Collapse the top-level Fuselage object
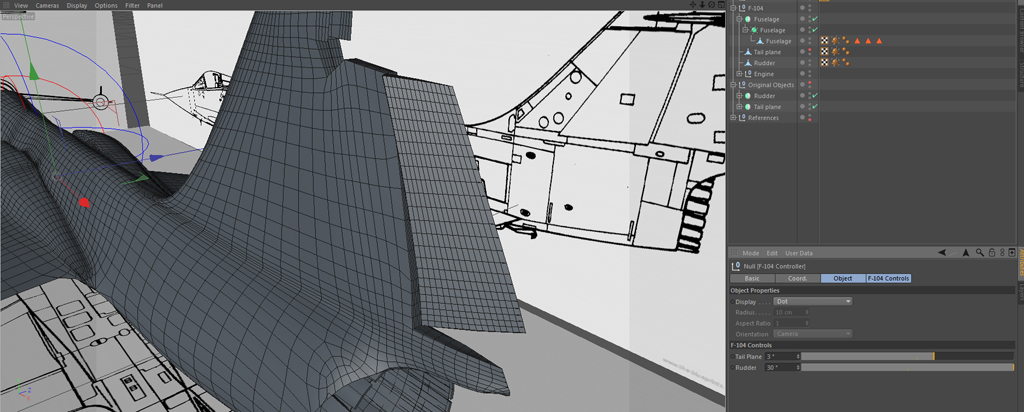This screenshot has width=1024, height=412. click(x=739, y=19)
